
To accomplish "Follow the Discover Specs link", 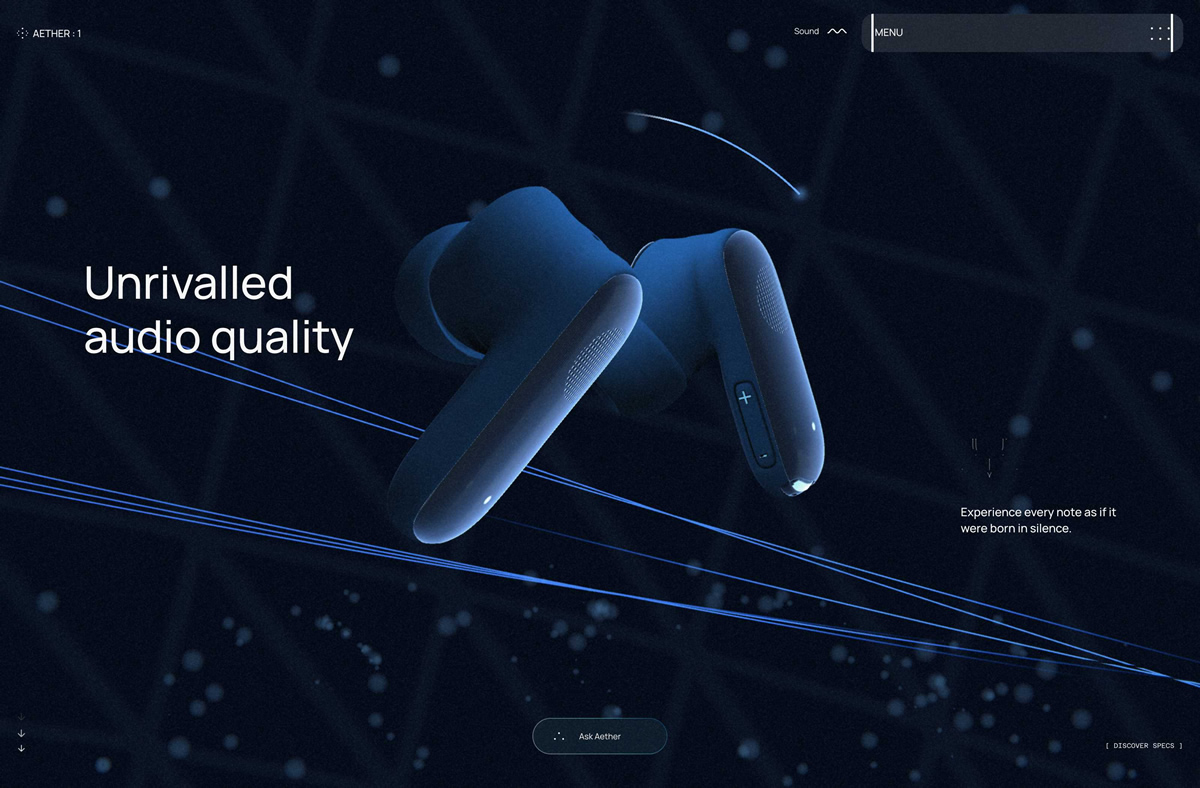I will coord(1144,746).
